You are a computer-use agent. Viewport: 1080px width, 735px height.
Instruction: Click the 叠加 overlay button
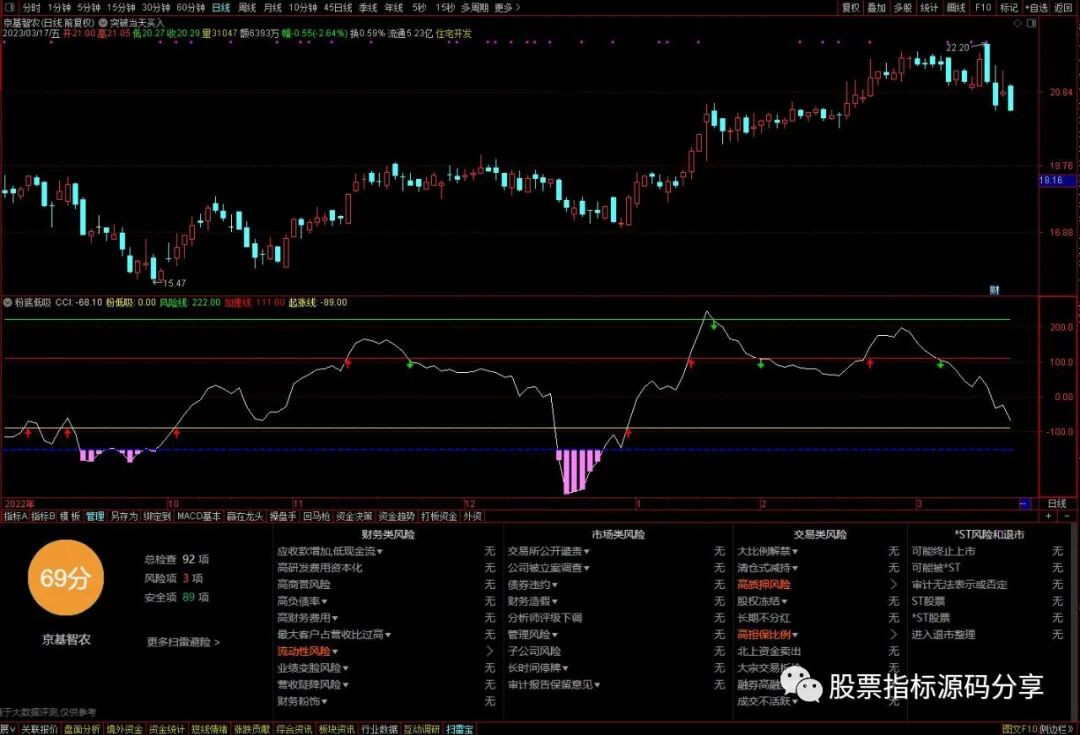tap(876, 8)
